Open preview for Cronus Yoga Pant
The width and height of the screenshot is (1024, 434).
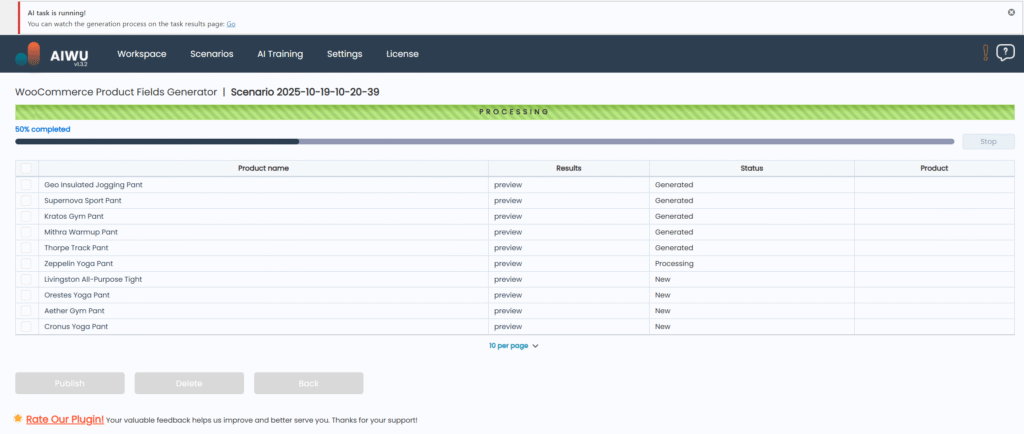pyautogui.click(x=508, y=326)
